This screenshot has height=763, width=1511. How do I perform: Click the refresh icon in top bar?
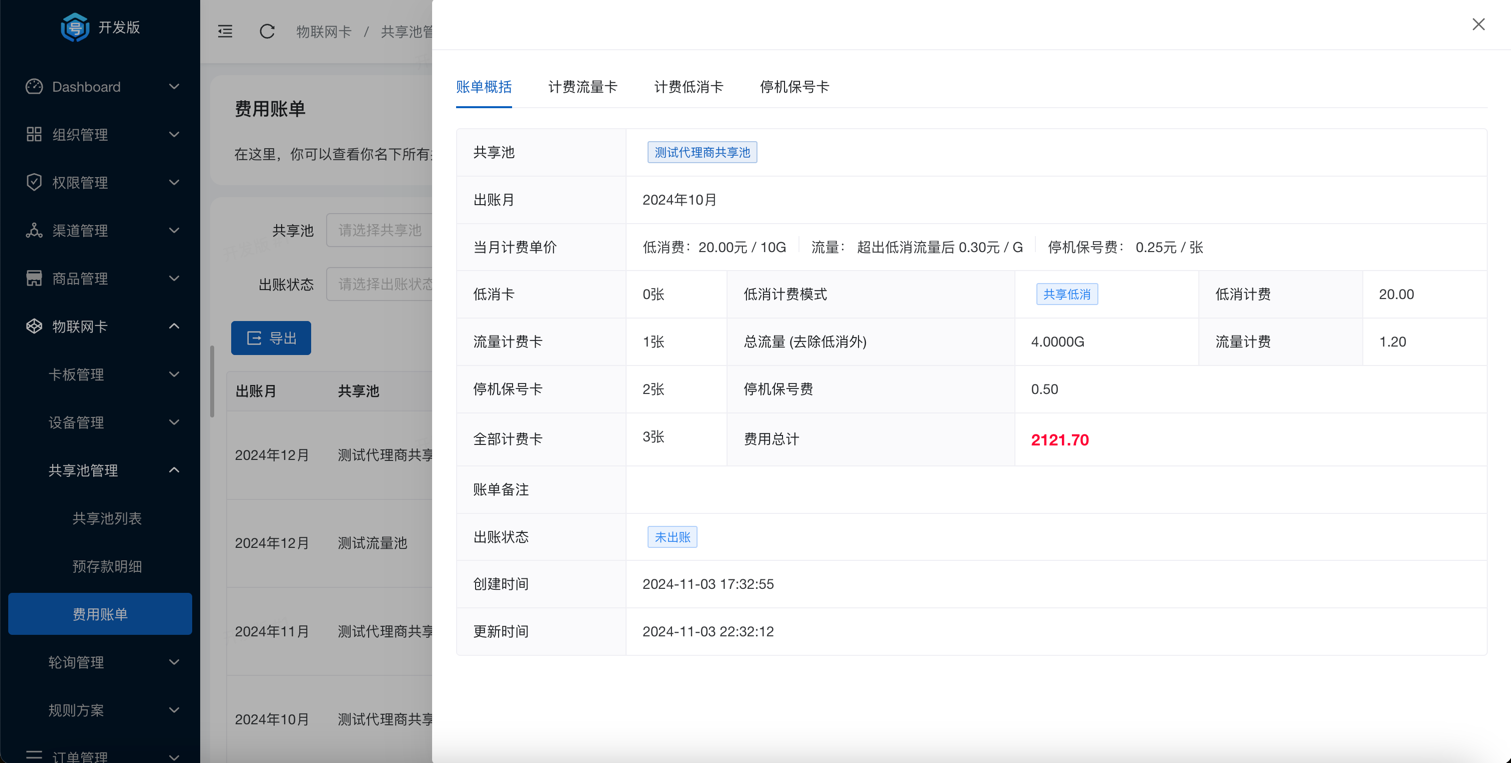(x=267, y=31)
